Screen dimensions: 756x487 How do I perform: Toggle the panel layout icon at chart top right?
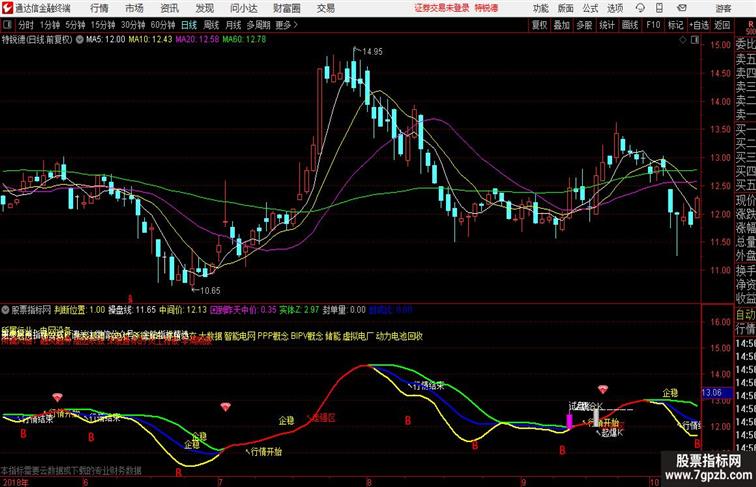point(694,40)
